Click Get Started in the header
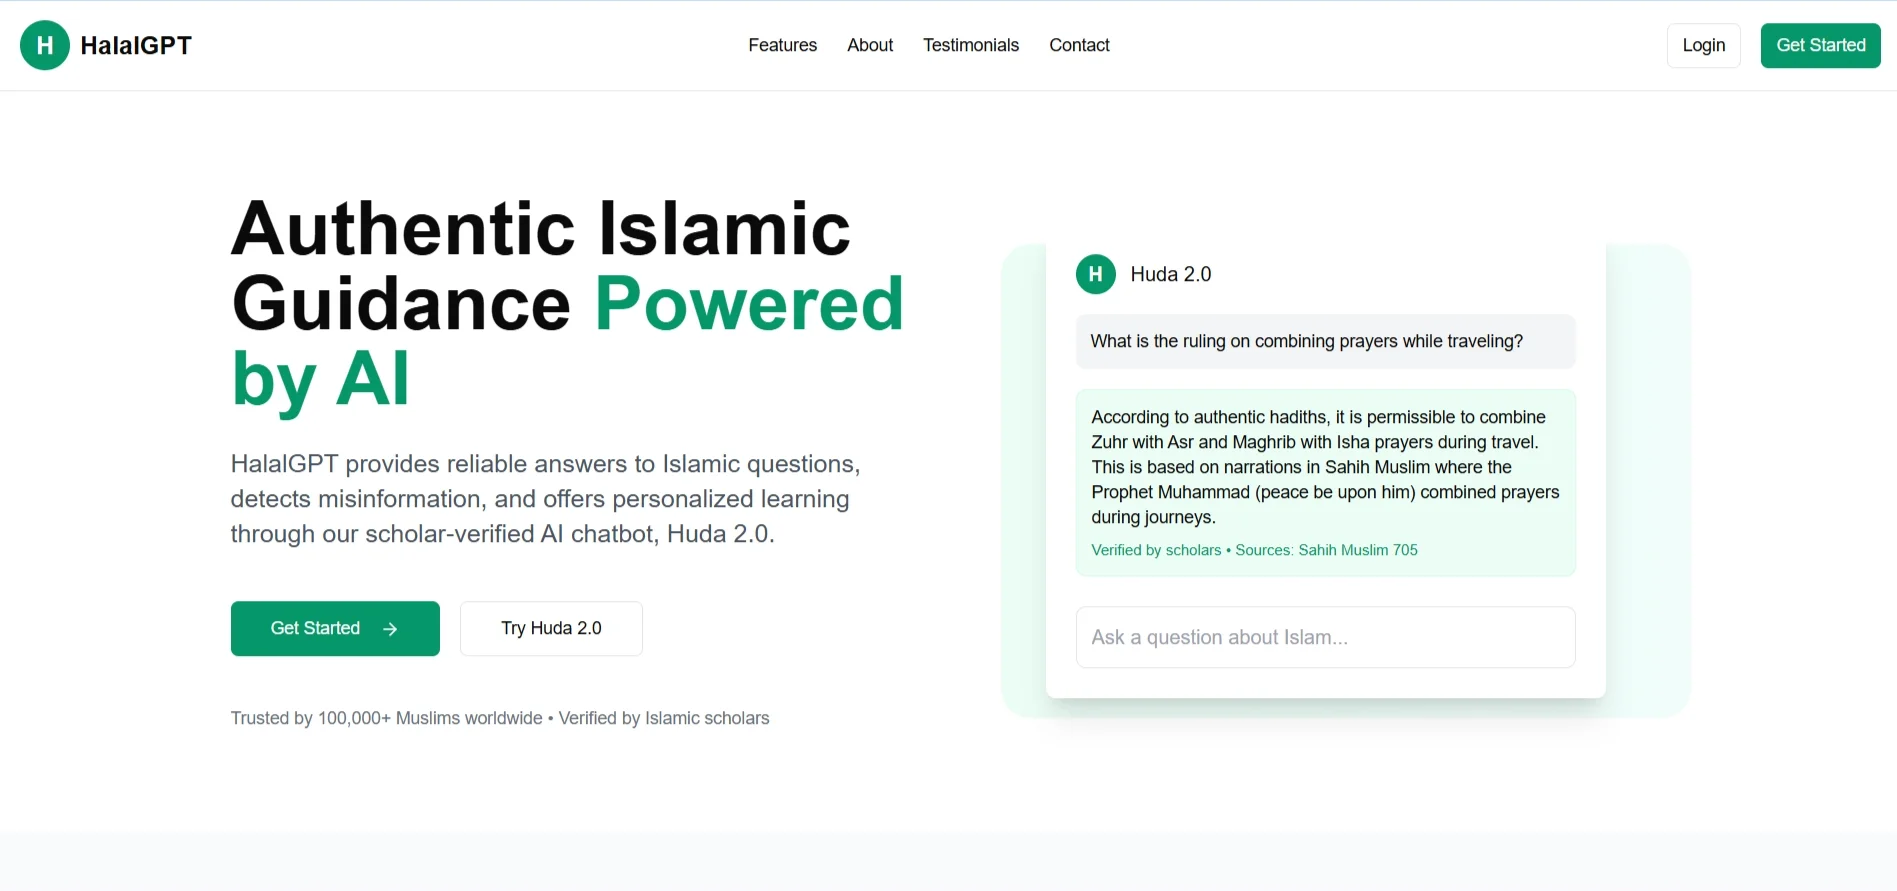 [x=1819, y=46]
